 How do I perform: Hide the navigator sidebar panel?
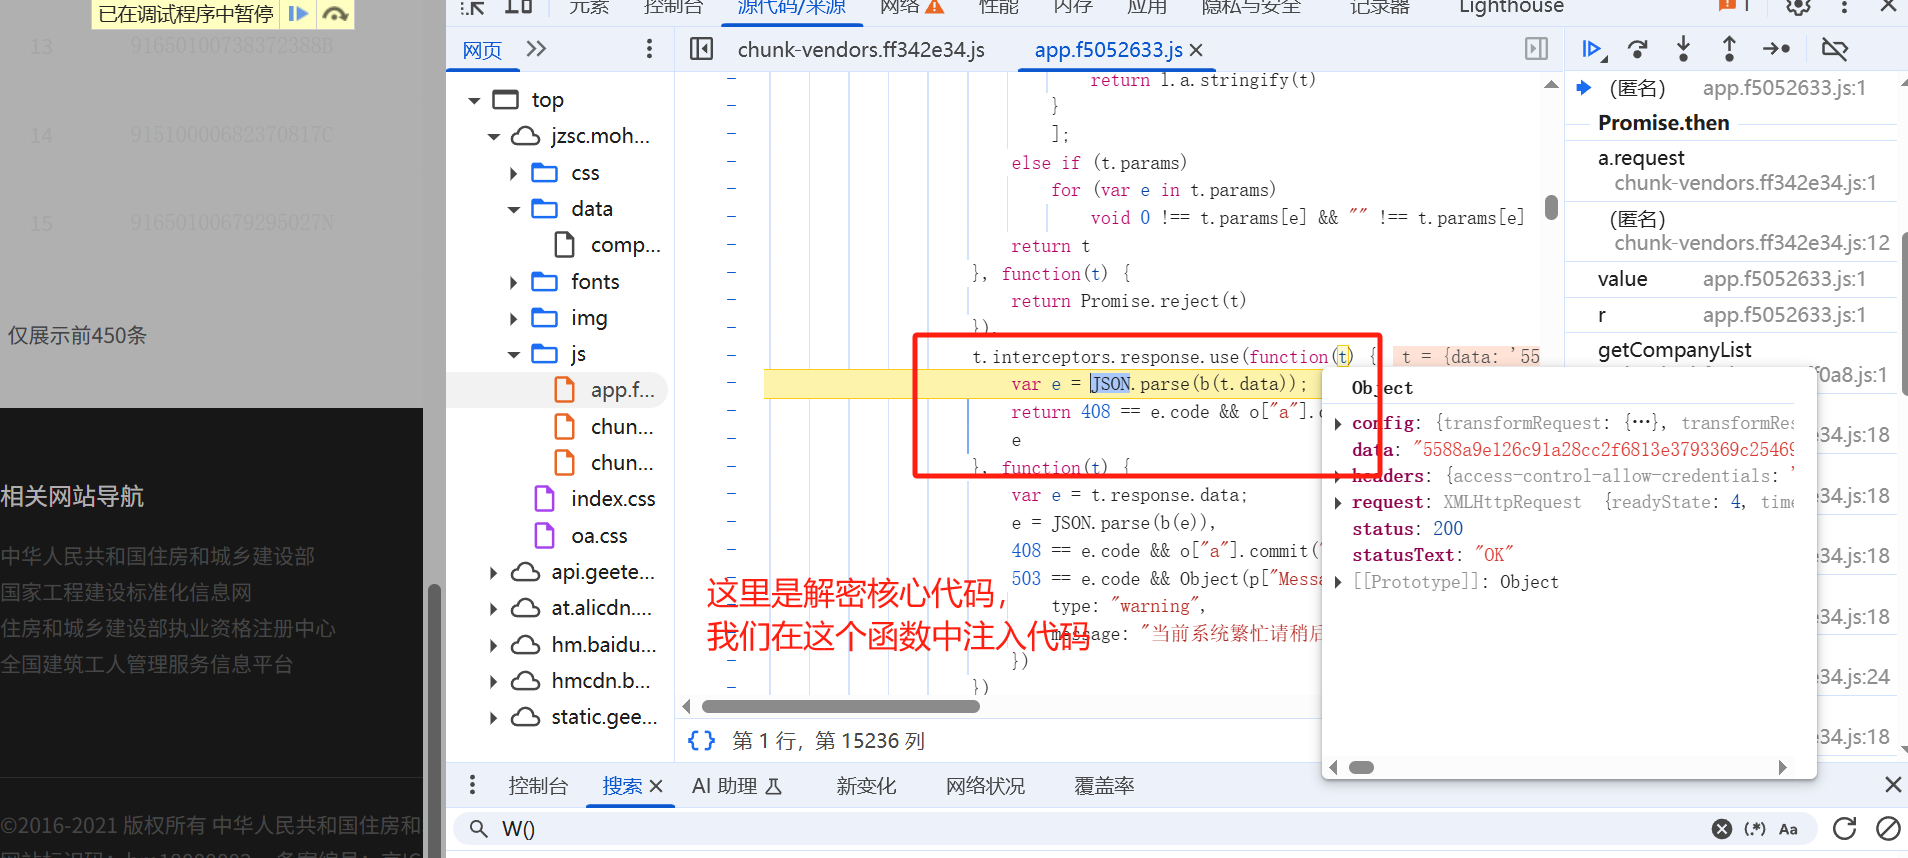[702, 49]
